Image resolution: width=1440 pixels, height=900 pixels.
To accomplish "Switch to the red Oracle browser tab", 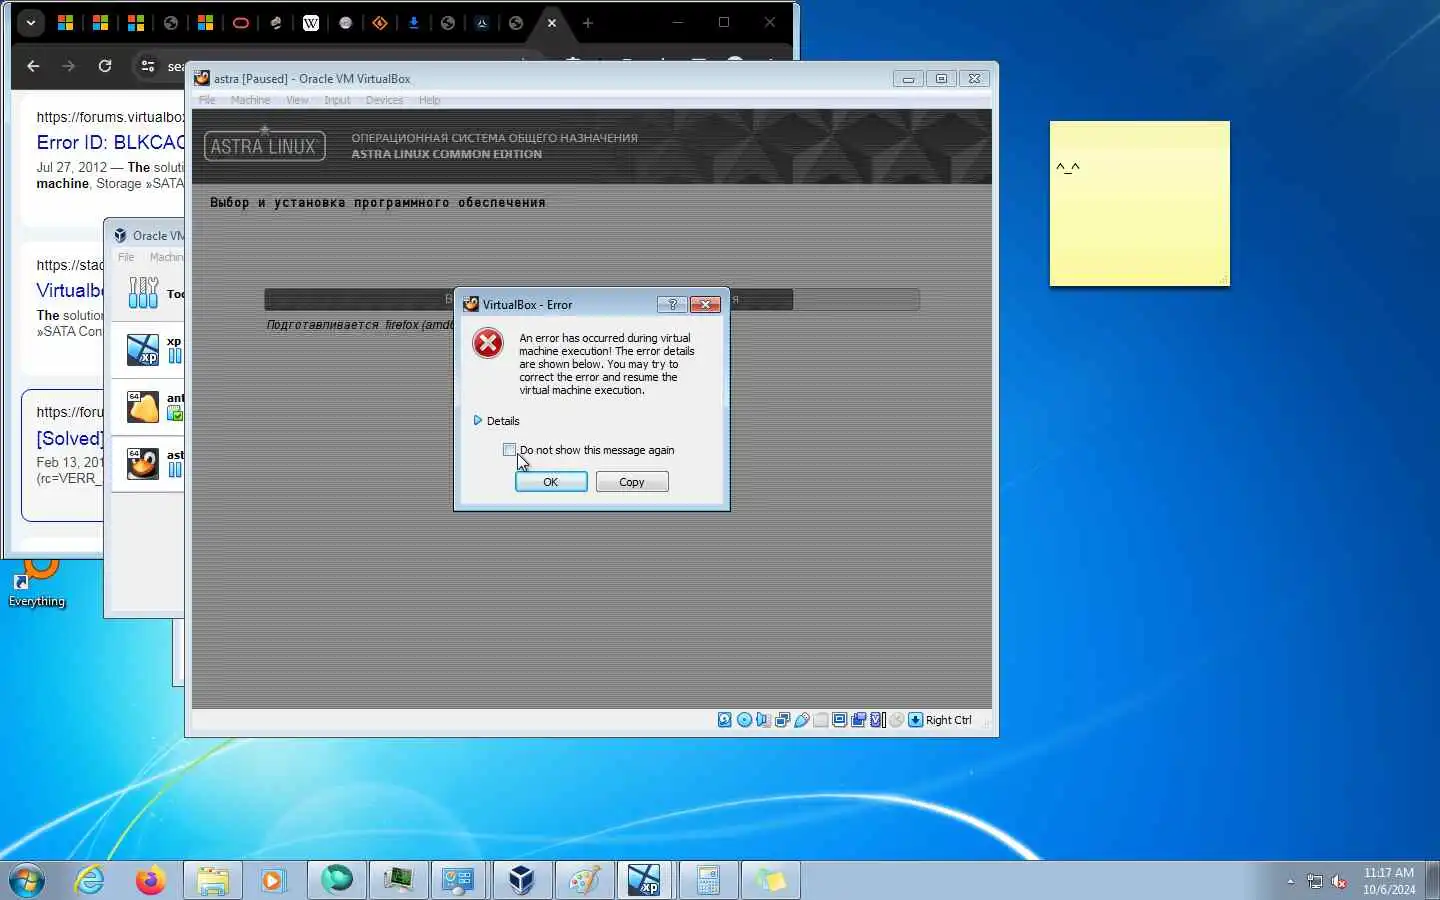I will 240,22.
